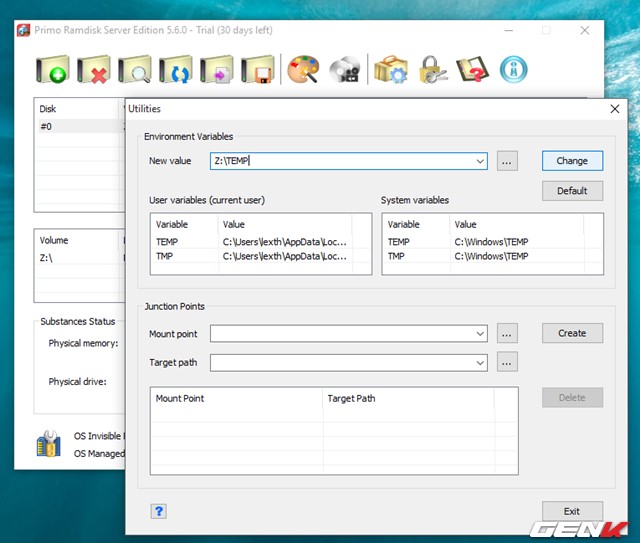Select the system TEMP variable row
The image size is (640, 543).
point(492,242)
